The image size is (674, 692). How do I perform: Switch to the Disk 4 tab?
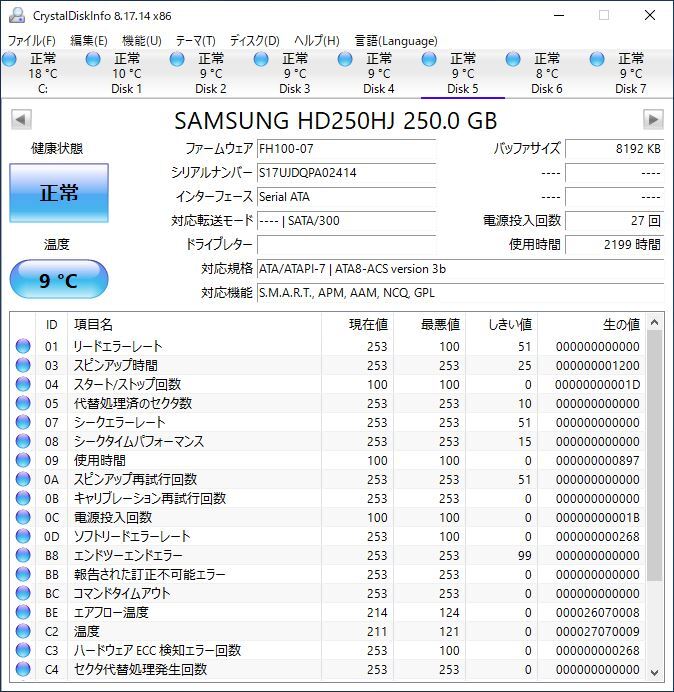[378, 73]
